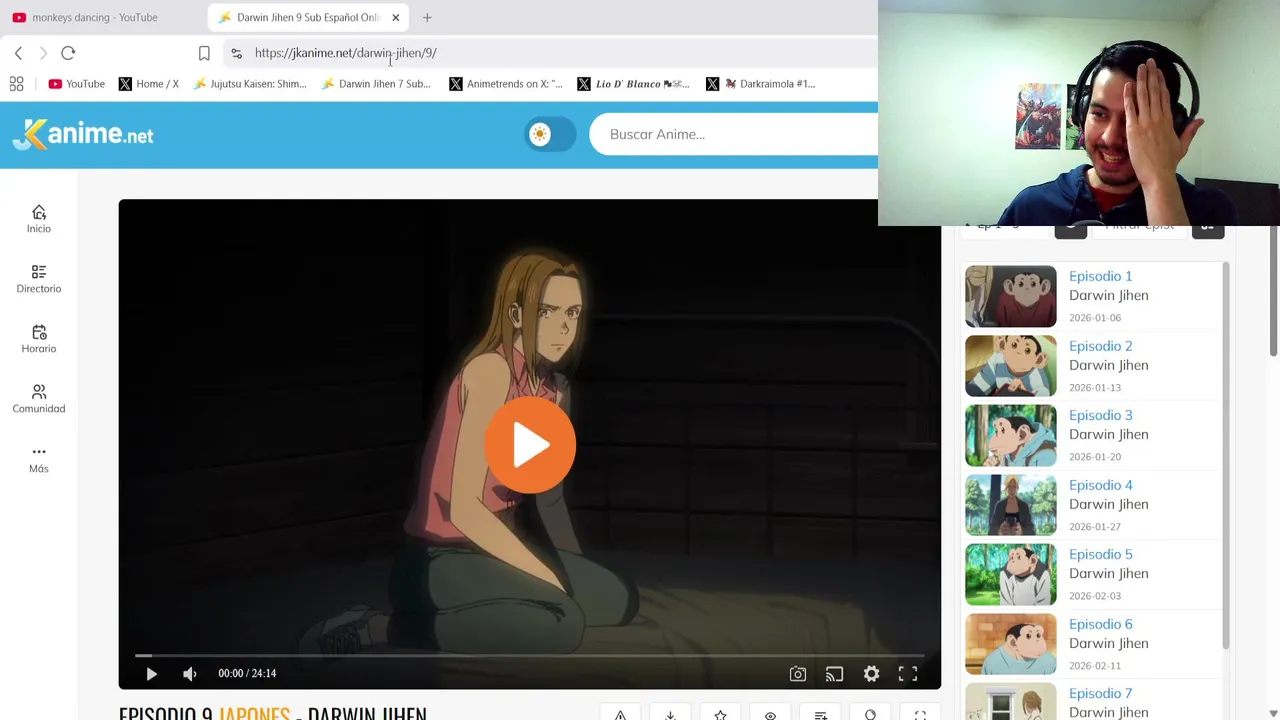Expand the Más menu in the sidebar
This screenshot has height=720, width=1280.
pos(39,459)
